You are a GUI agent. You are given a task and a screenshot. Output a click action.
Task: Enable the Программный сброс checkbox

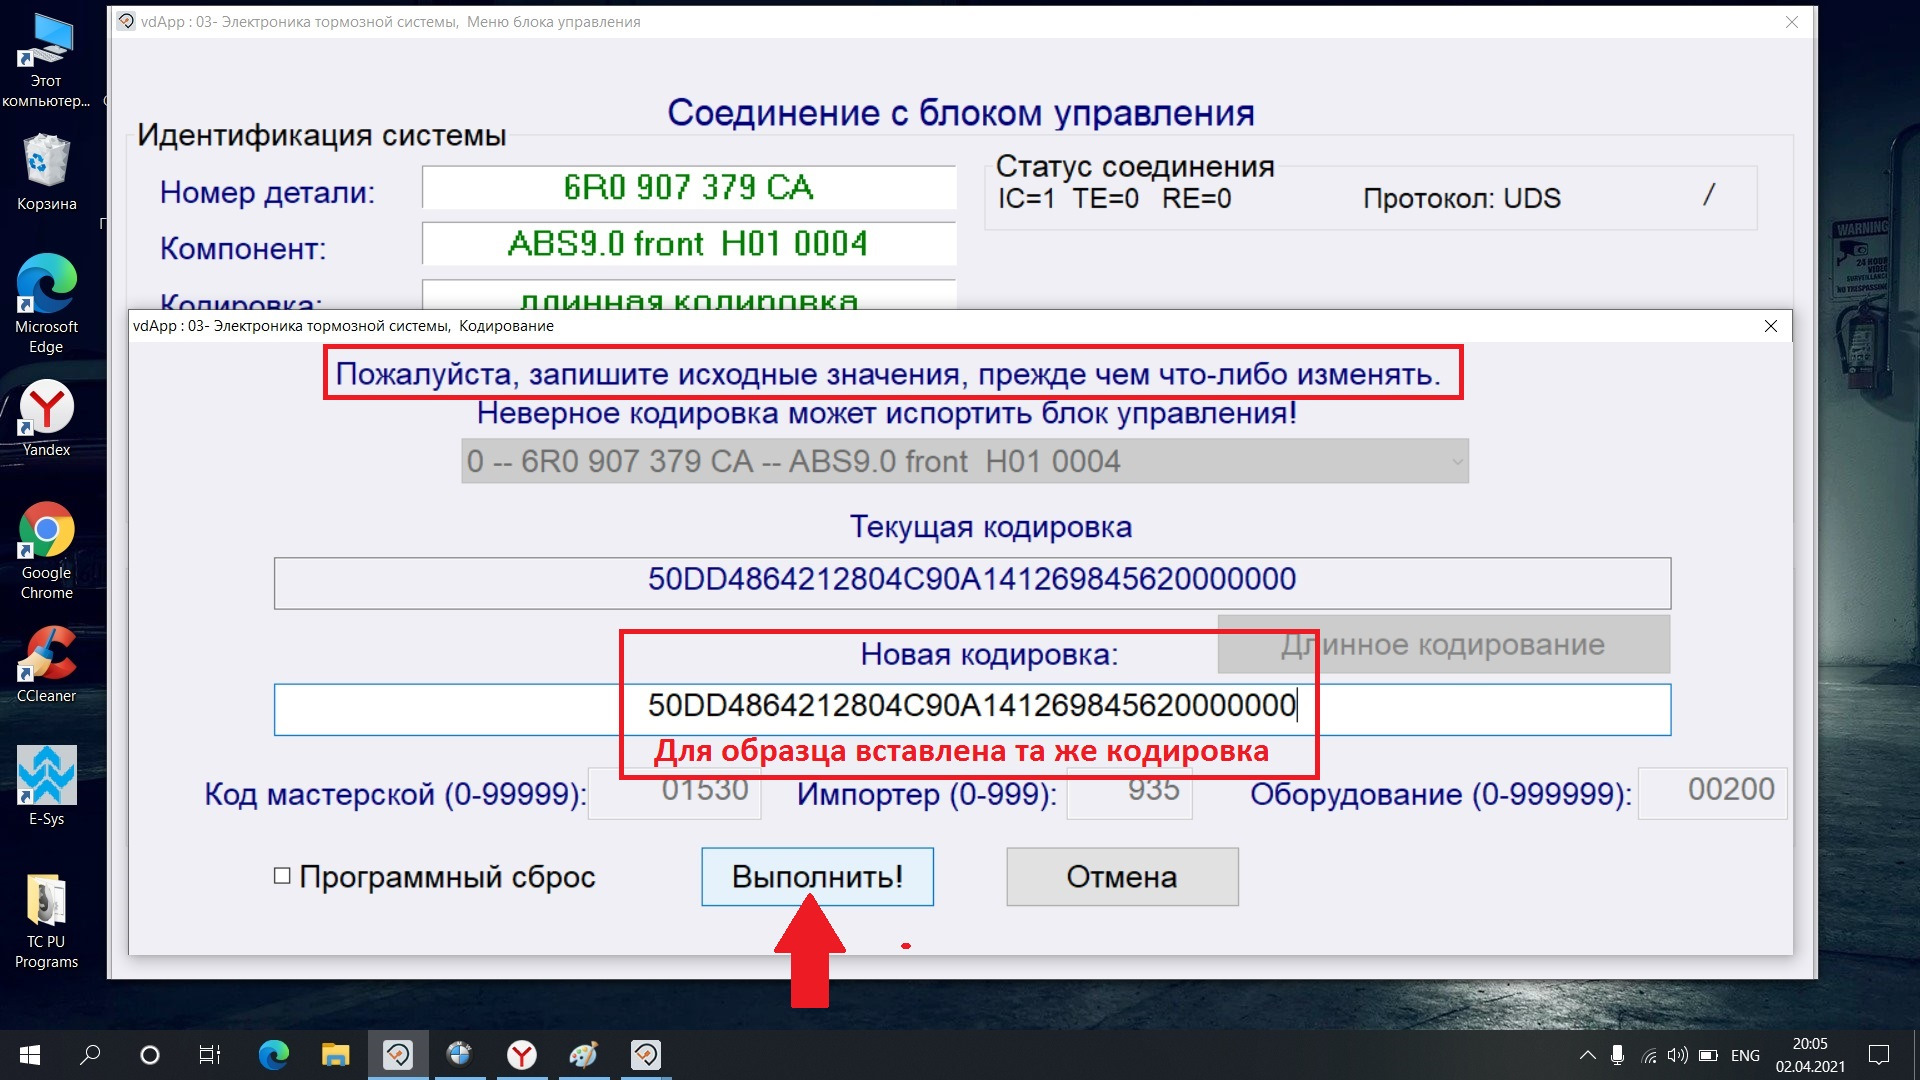pos(282,876)
